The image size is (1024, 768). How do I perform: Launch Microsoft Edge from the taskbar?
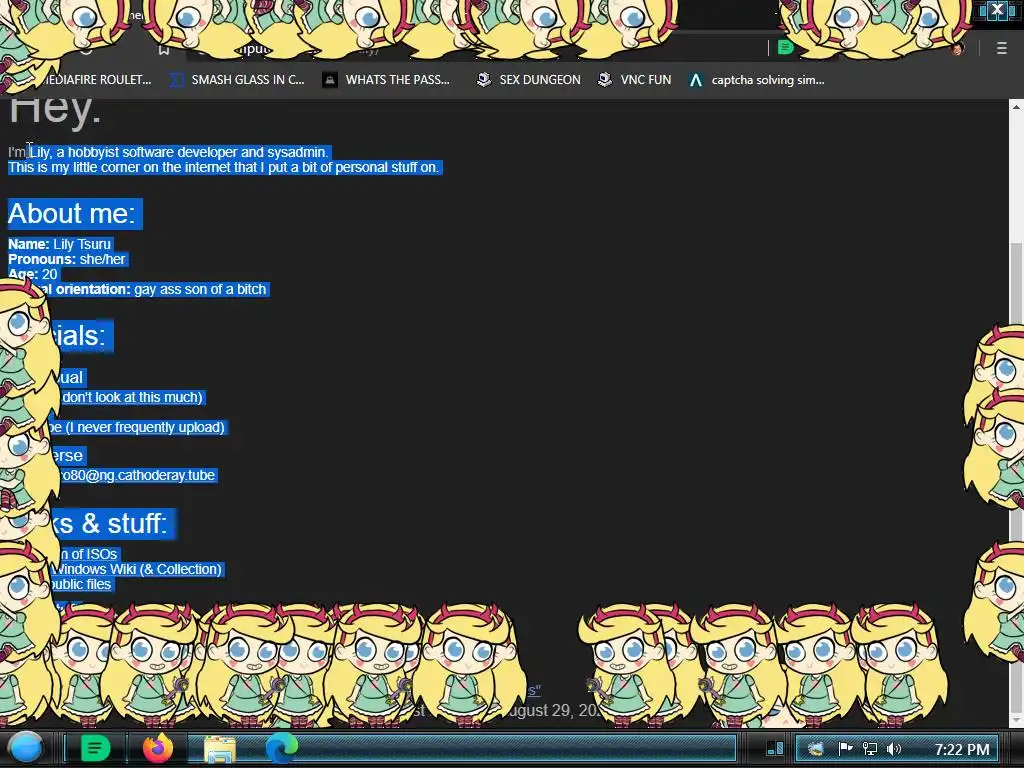281,748
